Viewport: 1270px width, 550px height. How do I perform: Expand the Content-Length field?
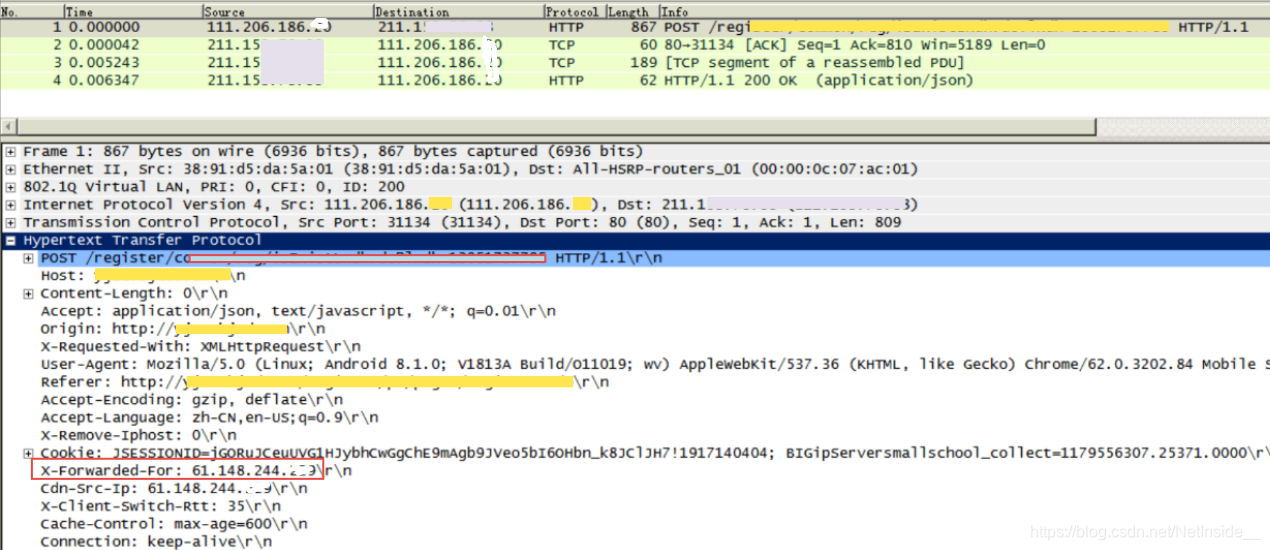pyautogui.click(x=28, y=294)
